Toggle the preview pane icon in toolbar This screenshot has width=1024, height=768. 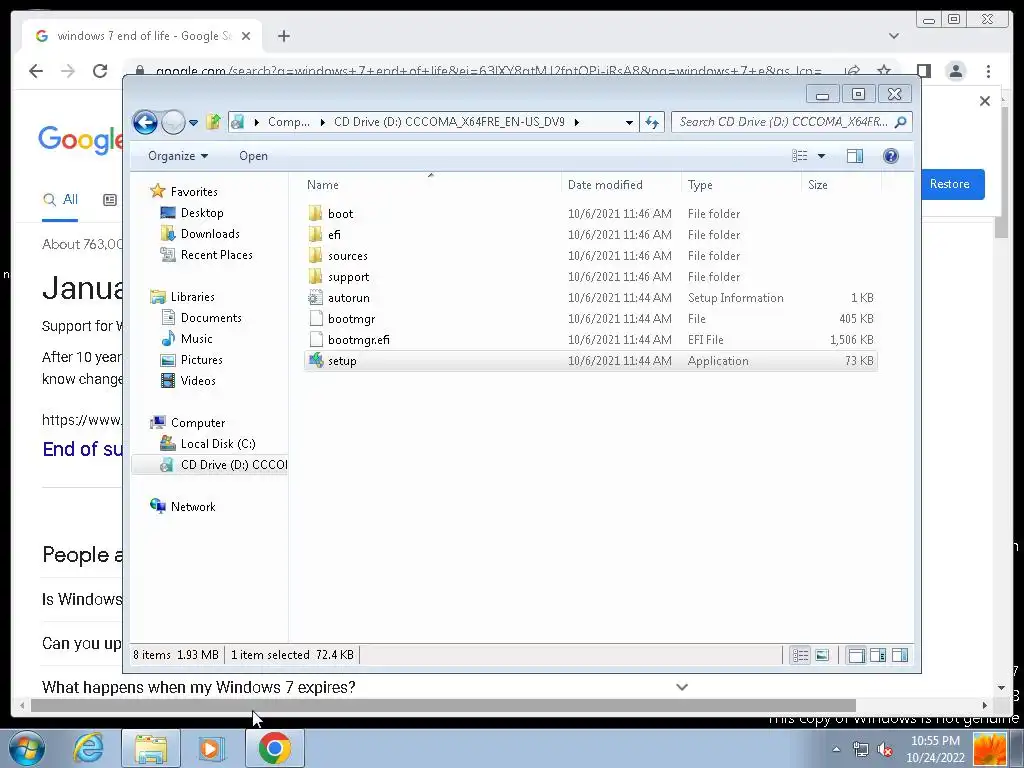855,155
